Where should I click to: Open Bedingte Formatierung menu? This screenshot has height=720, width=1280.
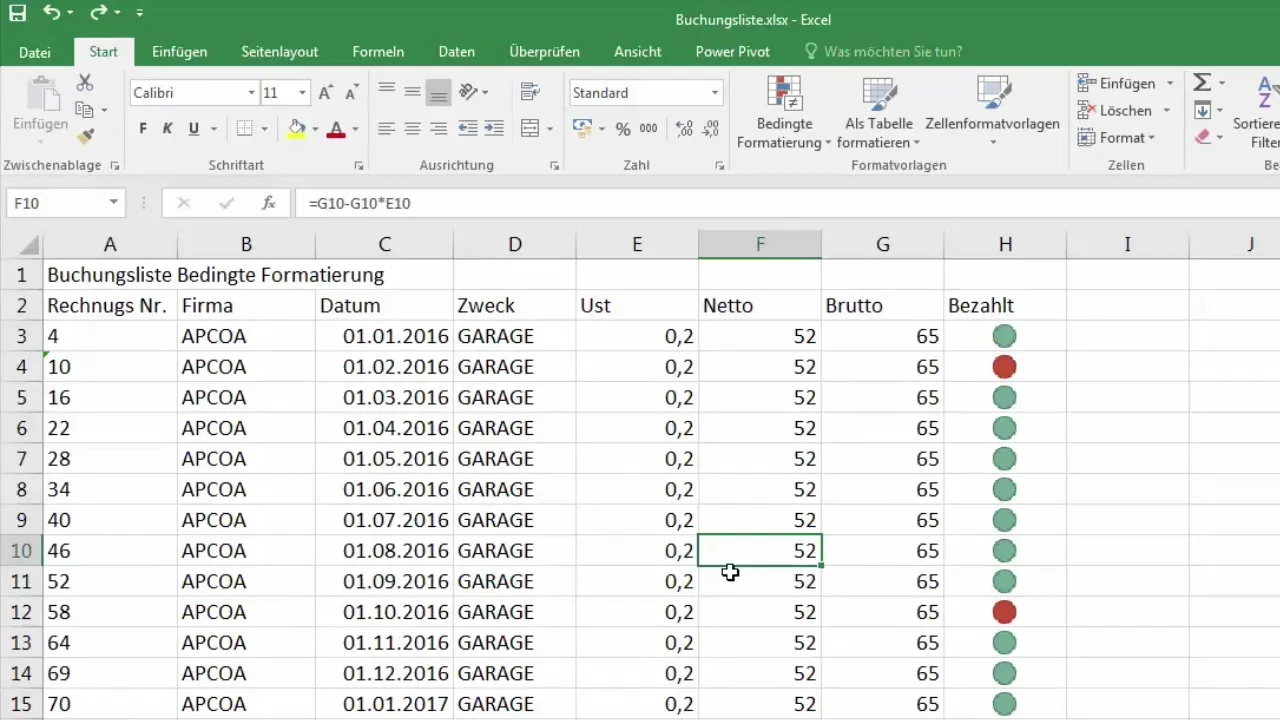pos(785,112)
